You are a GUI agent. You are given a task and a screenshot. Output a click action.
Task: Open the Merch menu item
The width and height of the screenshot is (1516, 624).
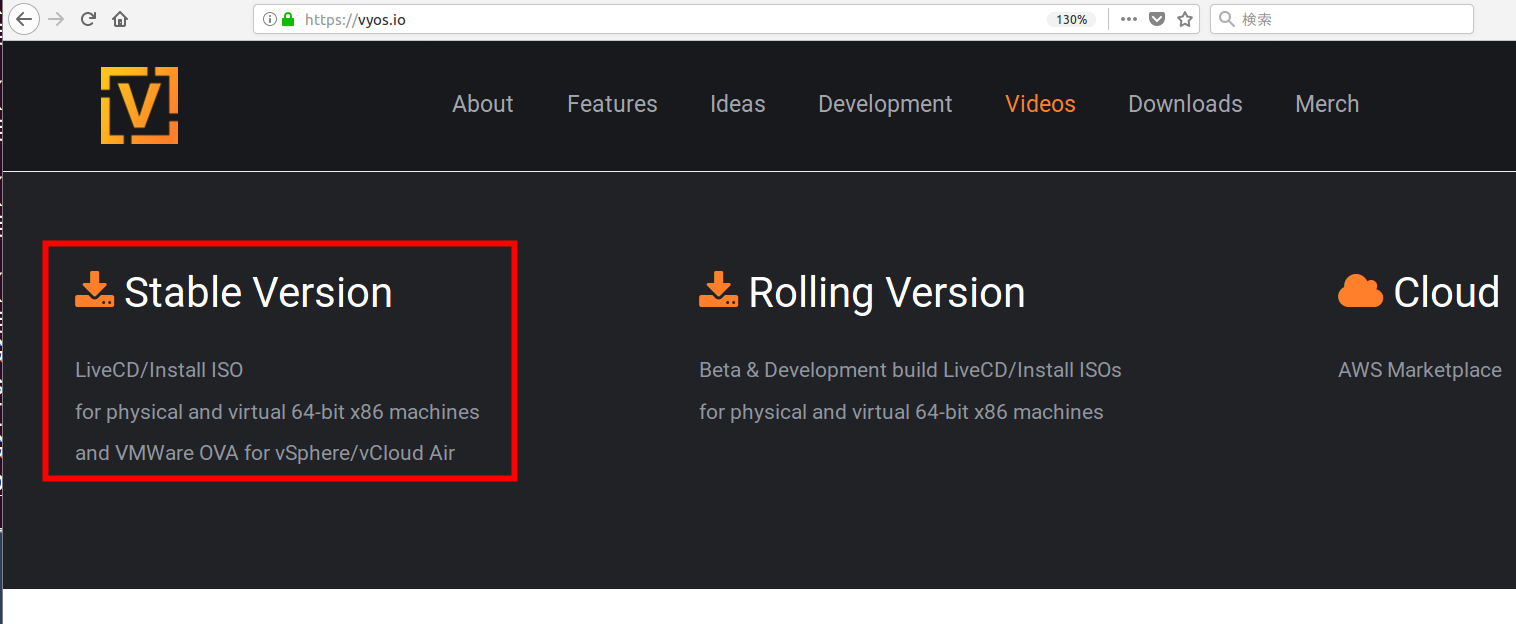1327,104
